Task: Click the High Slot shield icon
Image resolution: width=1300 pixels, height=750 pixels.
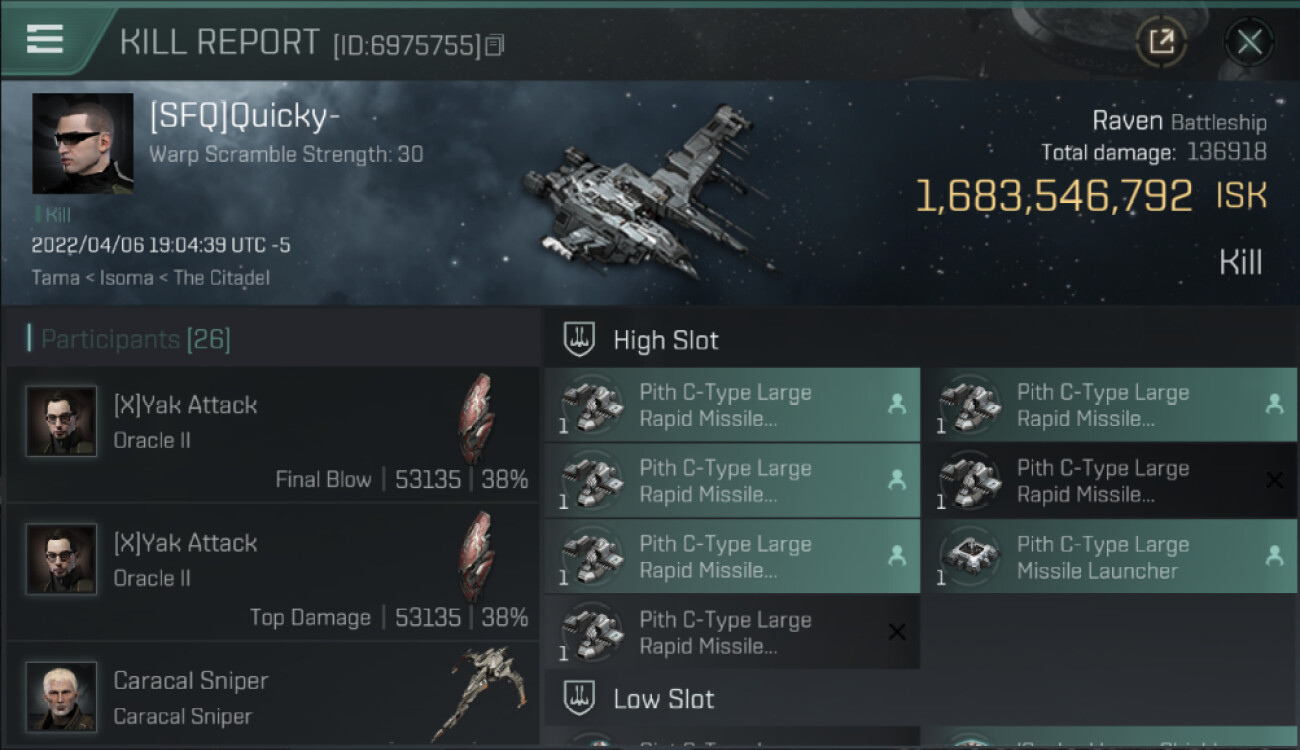Action: pos(580,340)
